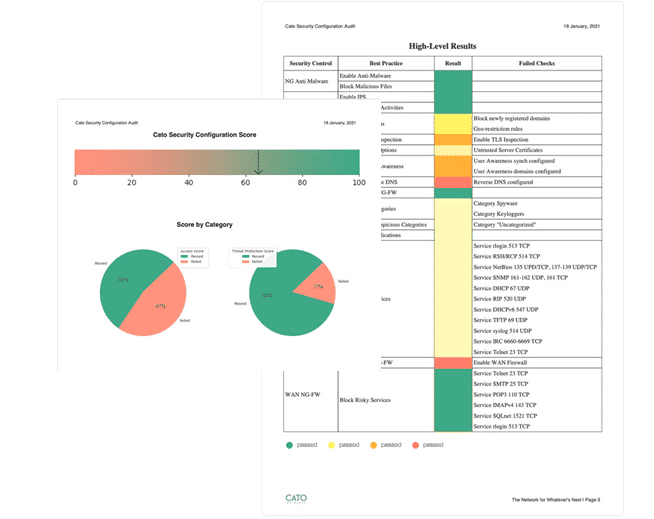Click the Access Score legend box

pyautogui.click(x=193, y=257)
